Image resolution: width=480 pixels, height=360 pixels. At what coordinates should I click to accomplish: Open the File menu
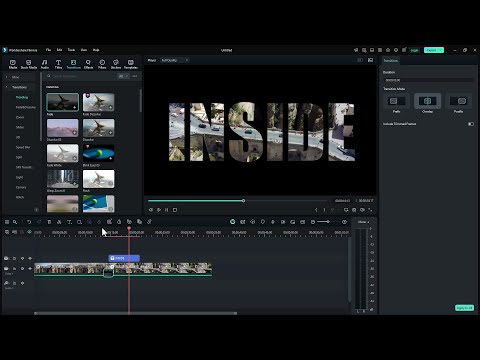pyautogui.click(x=48, y=50)
